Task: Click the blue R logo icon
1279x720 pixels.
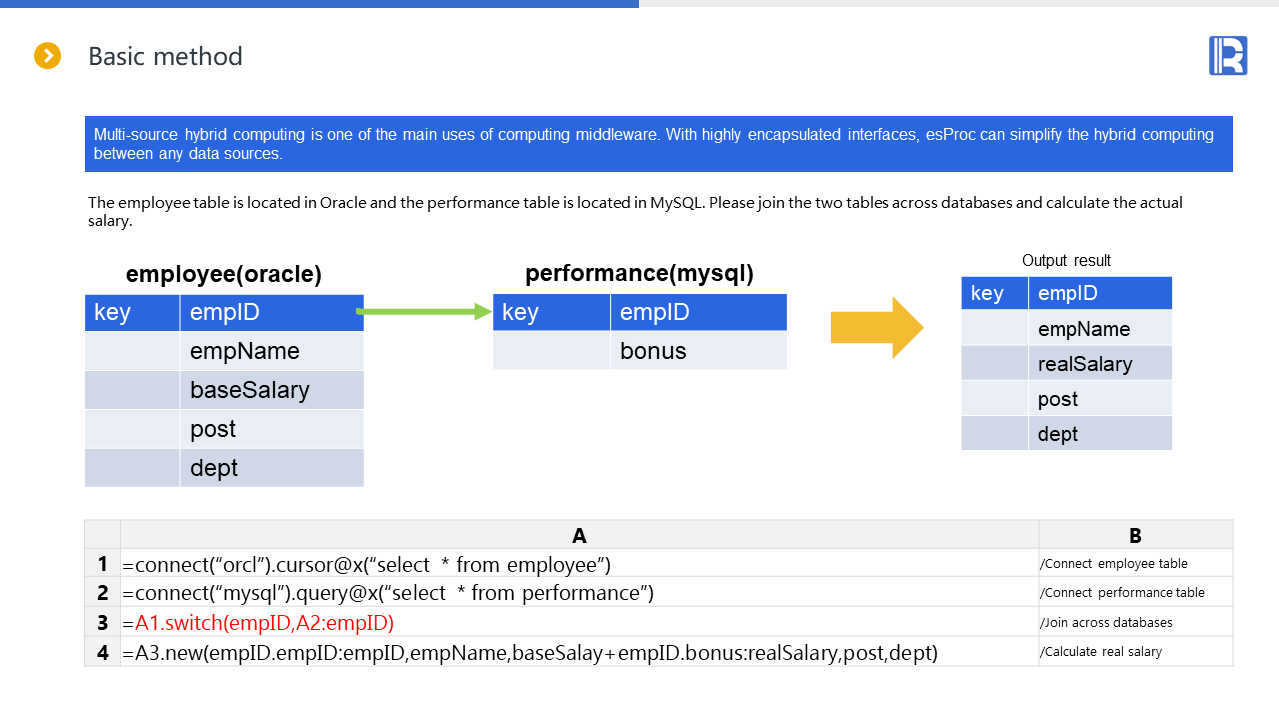Action: [x=1227, y=56]
